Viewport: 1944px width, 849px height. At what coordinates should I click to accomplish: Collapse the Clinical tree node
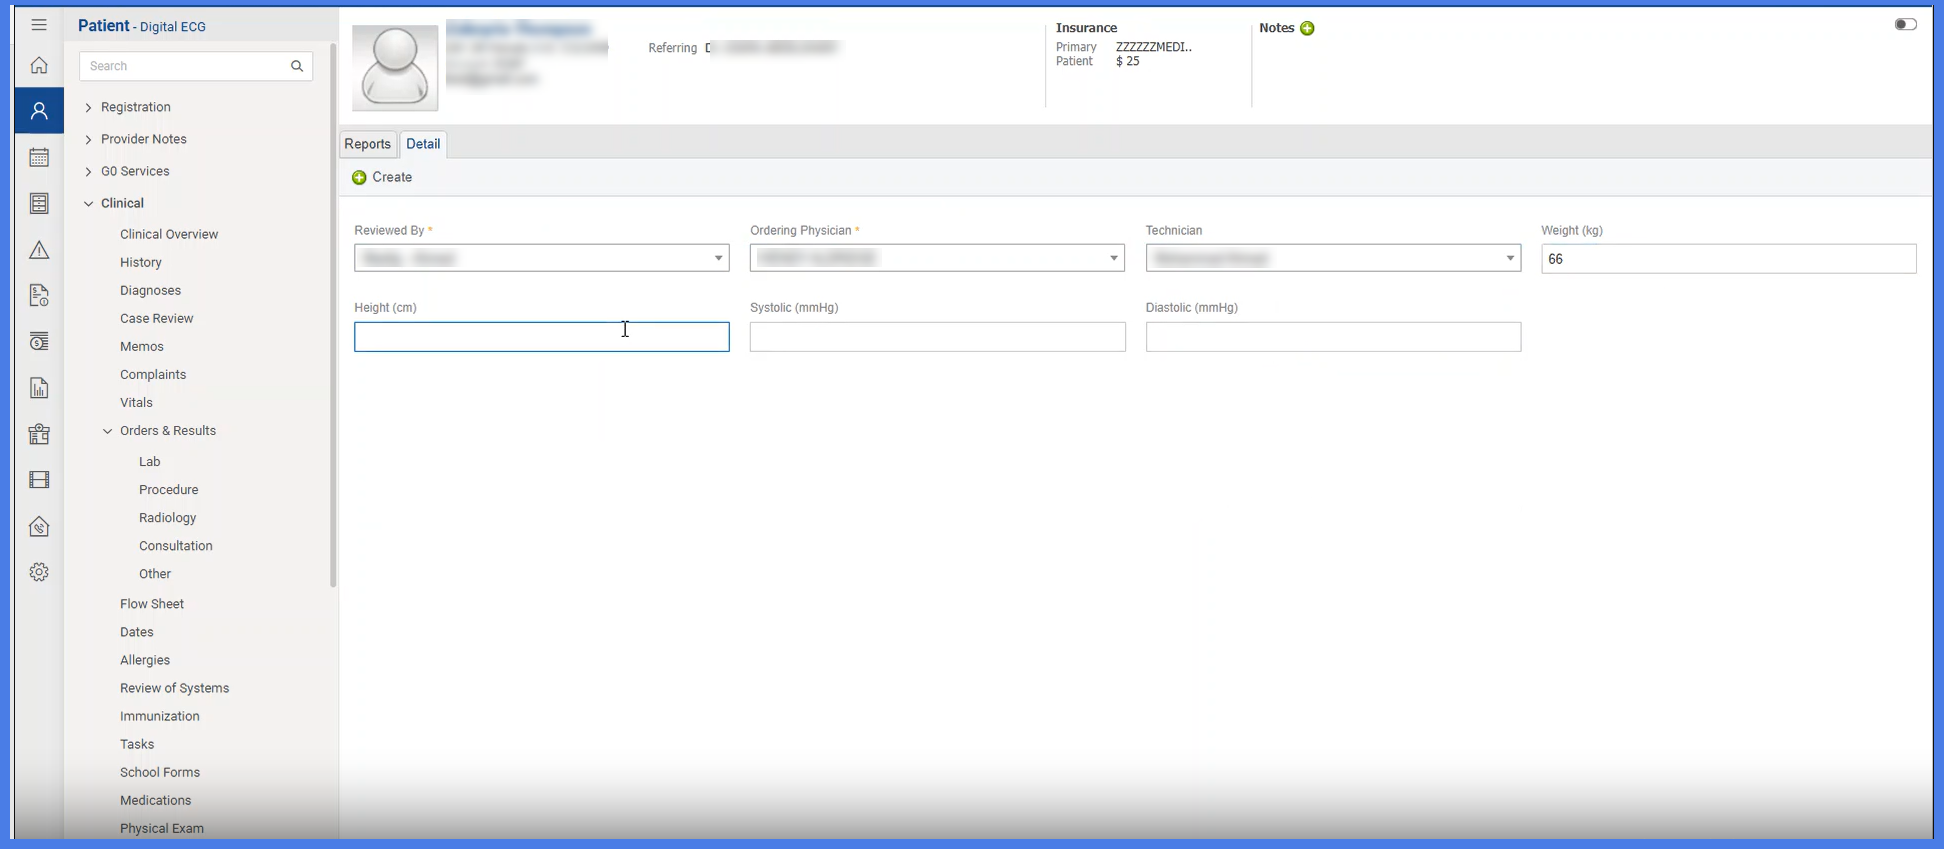88,203
